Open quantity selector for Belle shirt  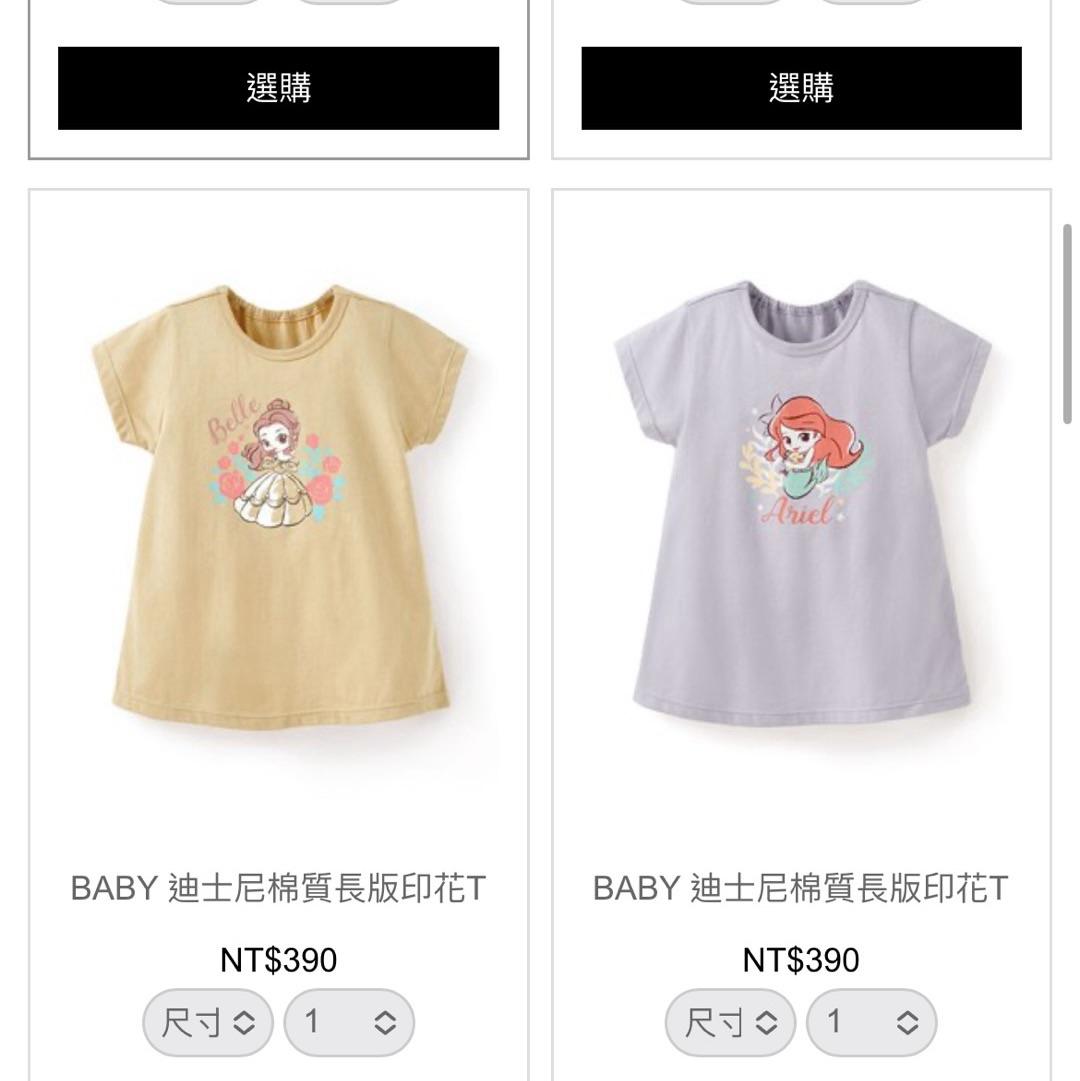pyautogui.click(x=349, y=1022)
